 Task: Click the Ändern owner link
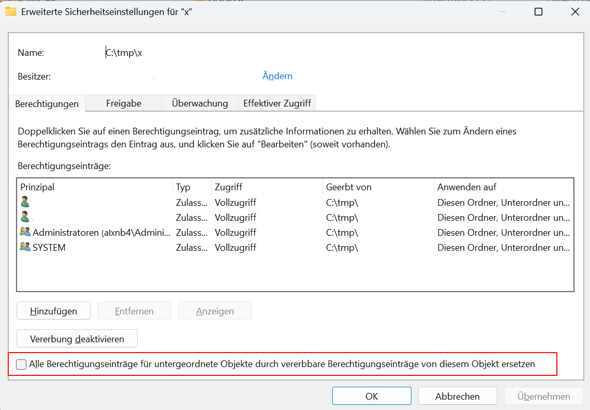coord(277,76)
